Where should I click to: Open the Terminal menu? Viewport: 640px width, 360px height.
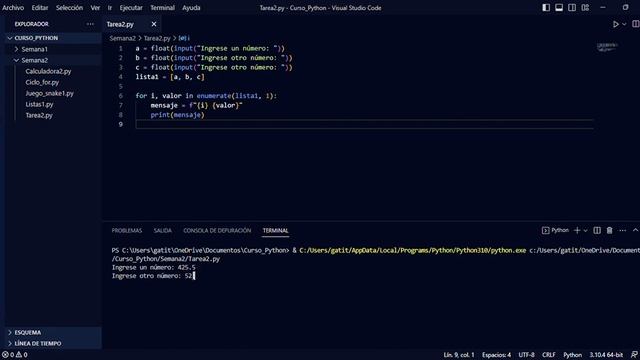tap(162, 8)
